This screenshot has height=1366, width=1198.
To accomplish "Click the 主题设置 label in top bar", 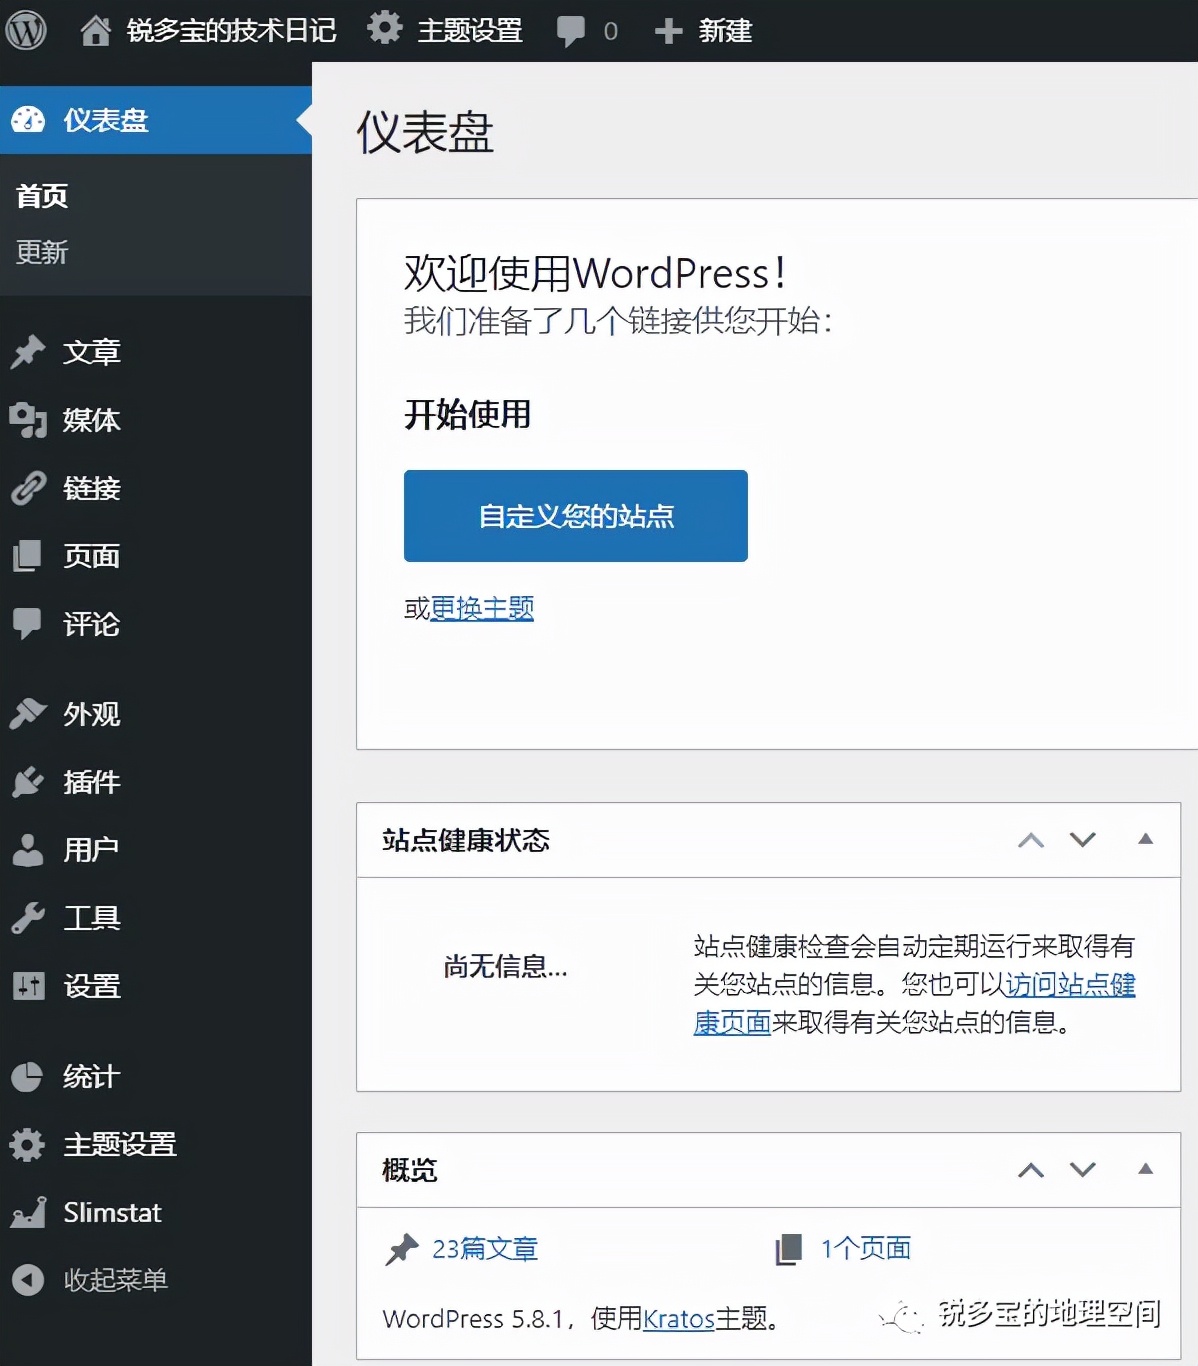I will [x=470, y=31].
